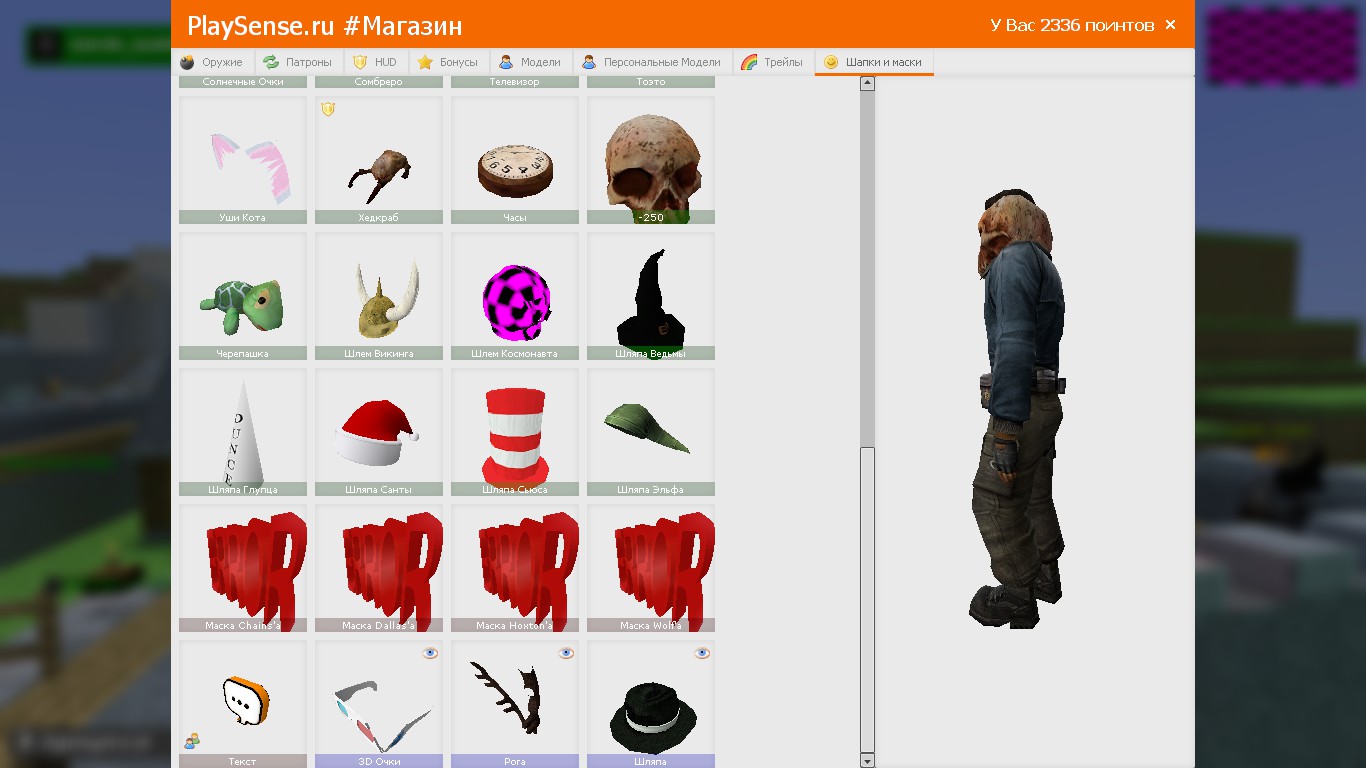The width and height of the screenshot is (1366, 768).
Task: Select the Текст speech bubble item
Action: (x=243, y=704)
